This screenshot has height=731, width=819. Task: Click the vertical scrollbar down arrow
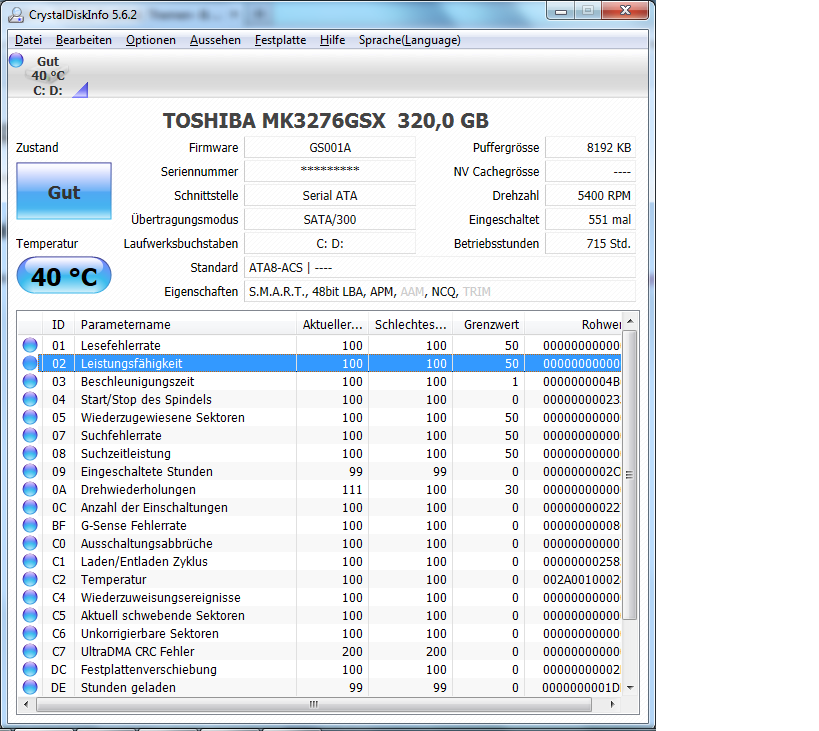630,688
